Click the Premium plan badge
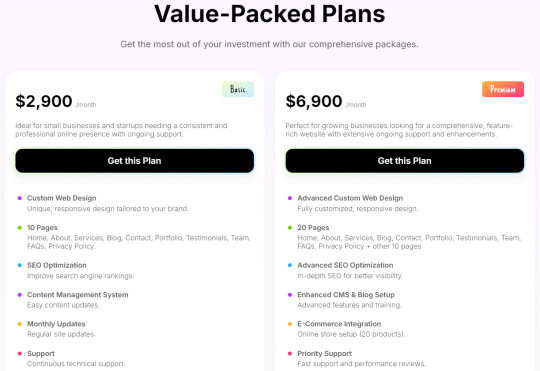Viewport: 540px width, 371px height. coord(503,89)
